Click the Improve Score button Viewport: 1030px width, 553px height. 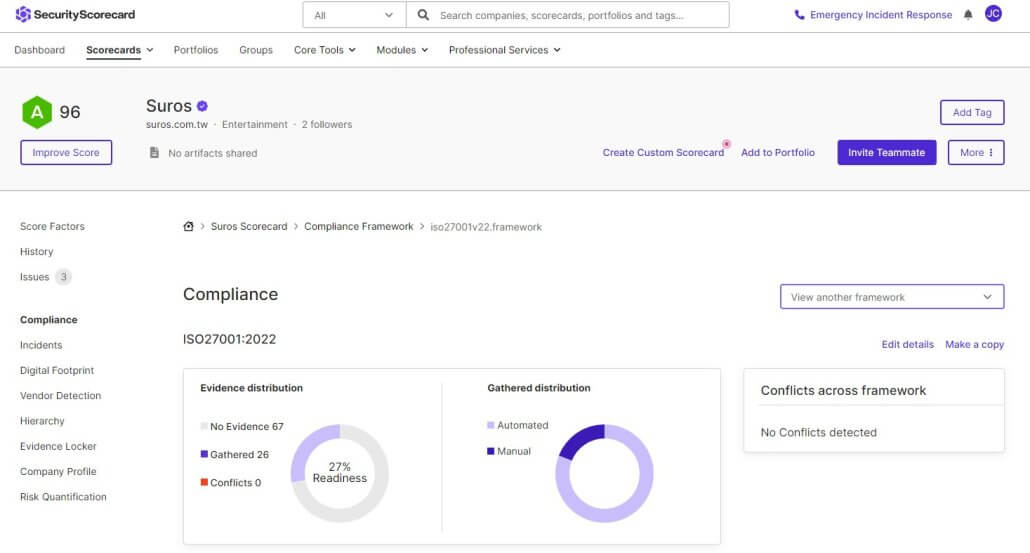pos(66,152)
